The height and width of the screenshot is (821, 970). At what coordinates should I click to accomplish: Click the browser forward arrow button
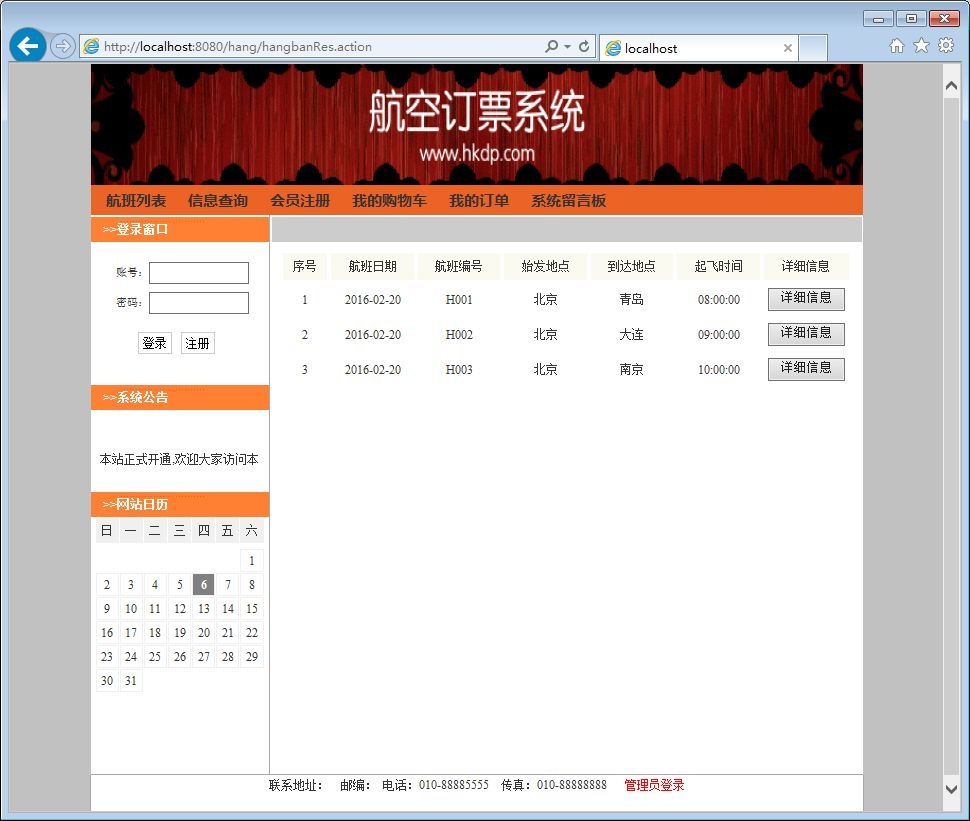click(62, 46)
